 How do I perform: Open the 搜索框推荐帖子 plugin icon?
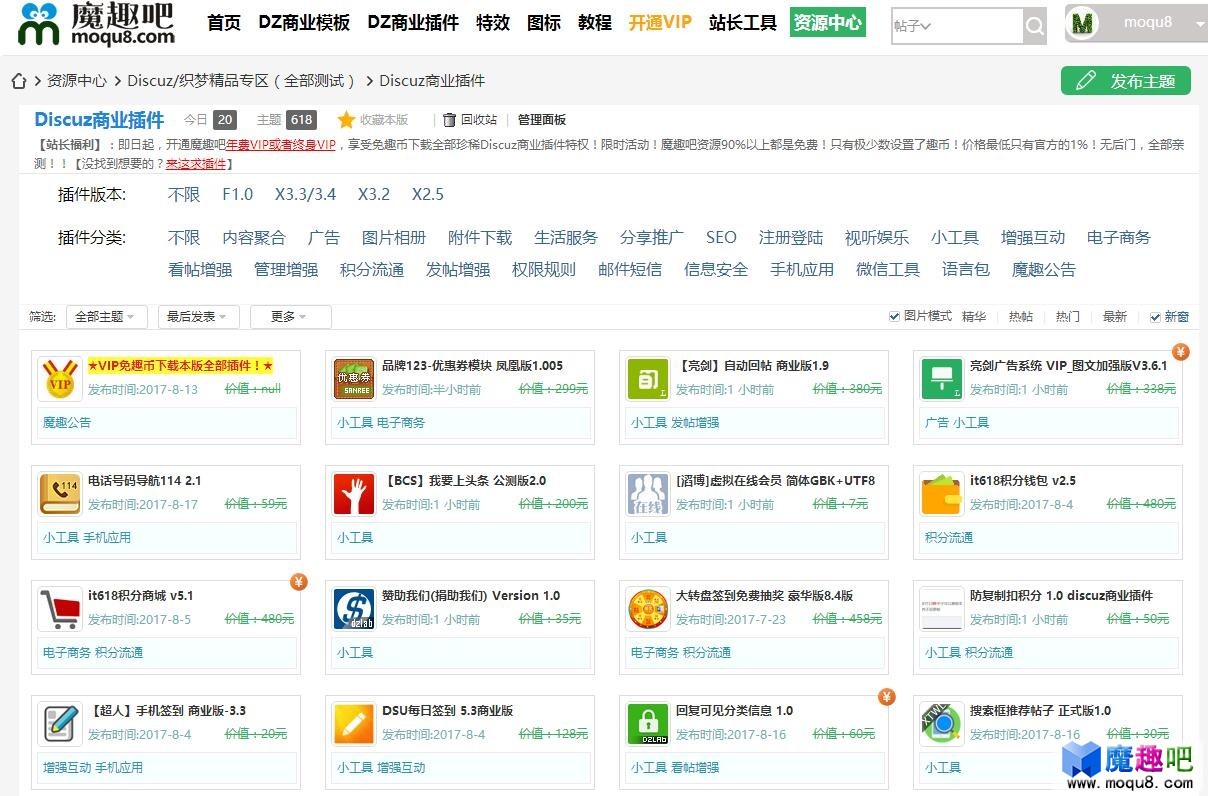pos(942,724)
